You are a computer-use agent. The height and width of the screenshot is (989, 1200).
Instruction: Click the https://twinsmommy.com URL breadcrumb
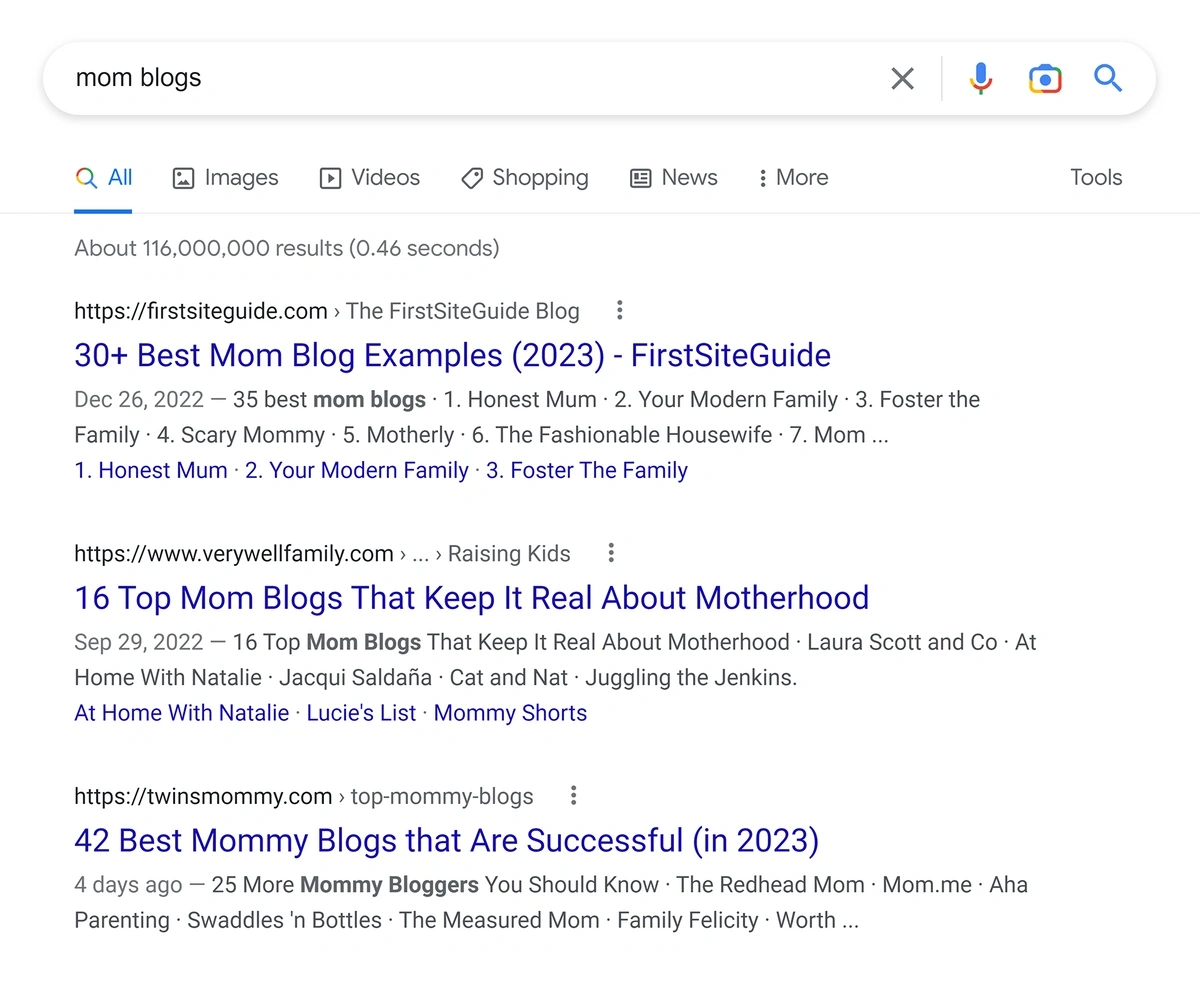tap(203, 796)
